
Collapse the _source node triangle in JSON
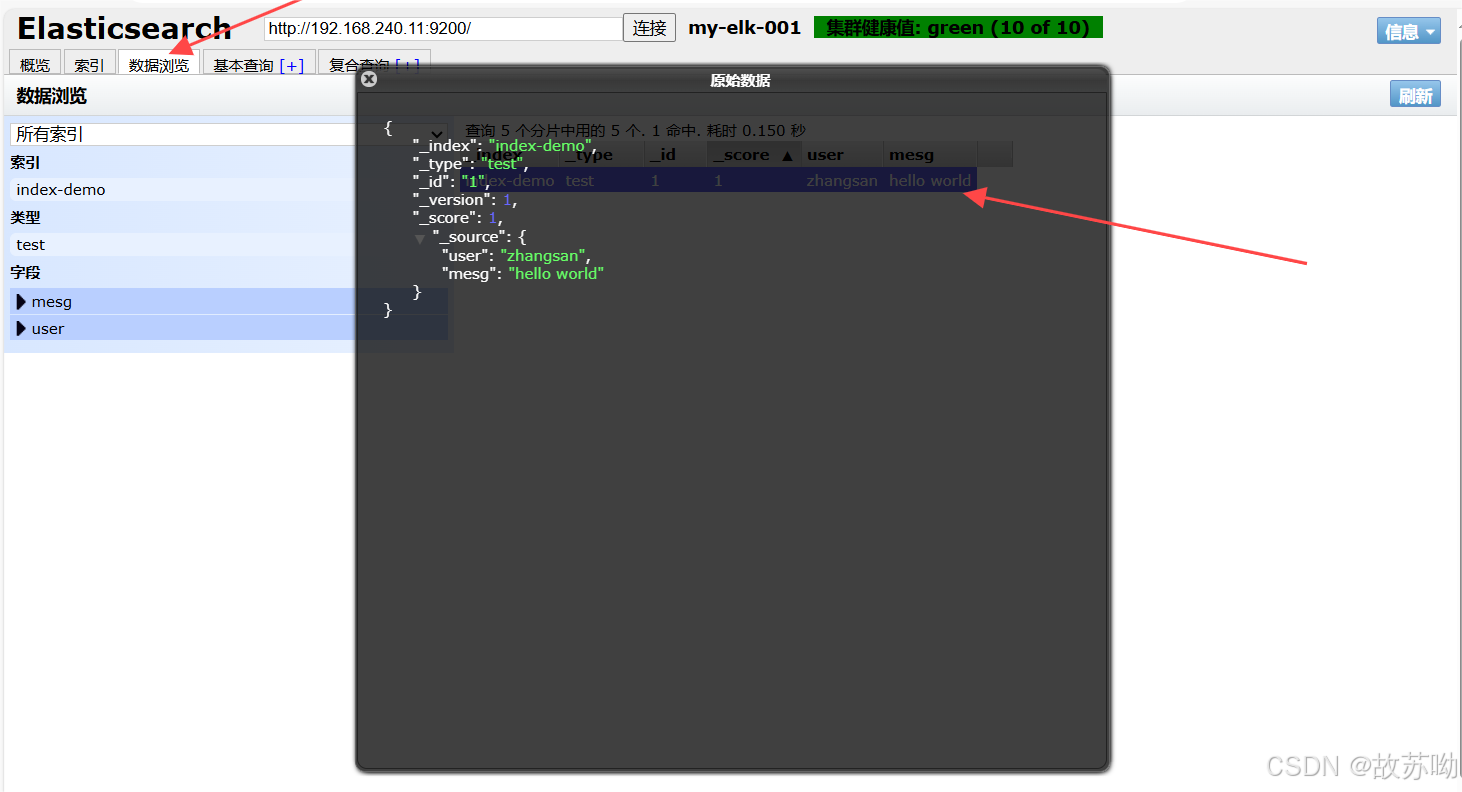pos(420,239)
